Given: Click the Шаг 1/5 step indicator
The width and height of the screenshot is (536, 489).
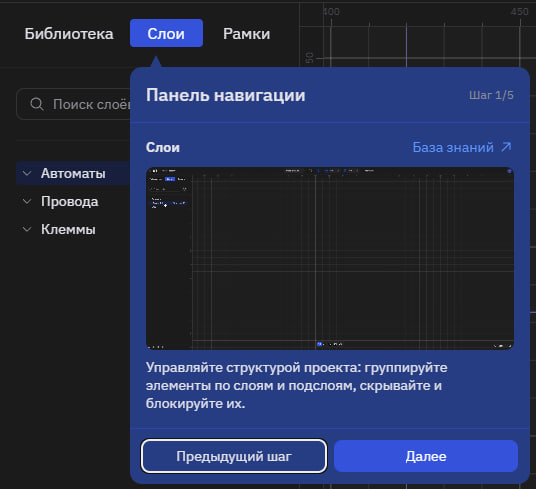Looking at the screenshot, I should click(x=491, y=95).
